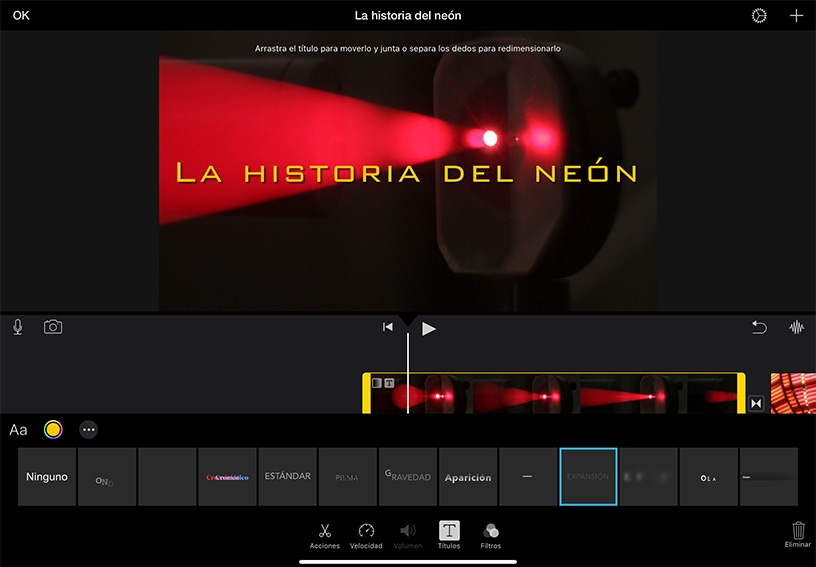
Task: Select the GRAVEDAD title style
Action: coord(407,476)
